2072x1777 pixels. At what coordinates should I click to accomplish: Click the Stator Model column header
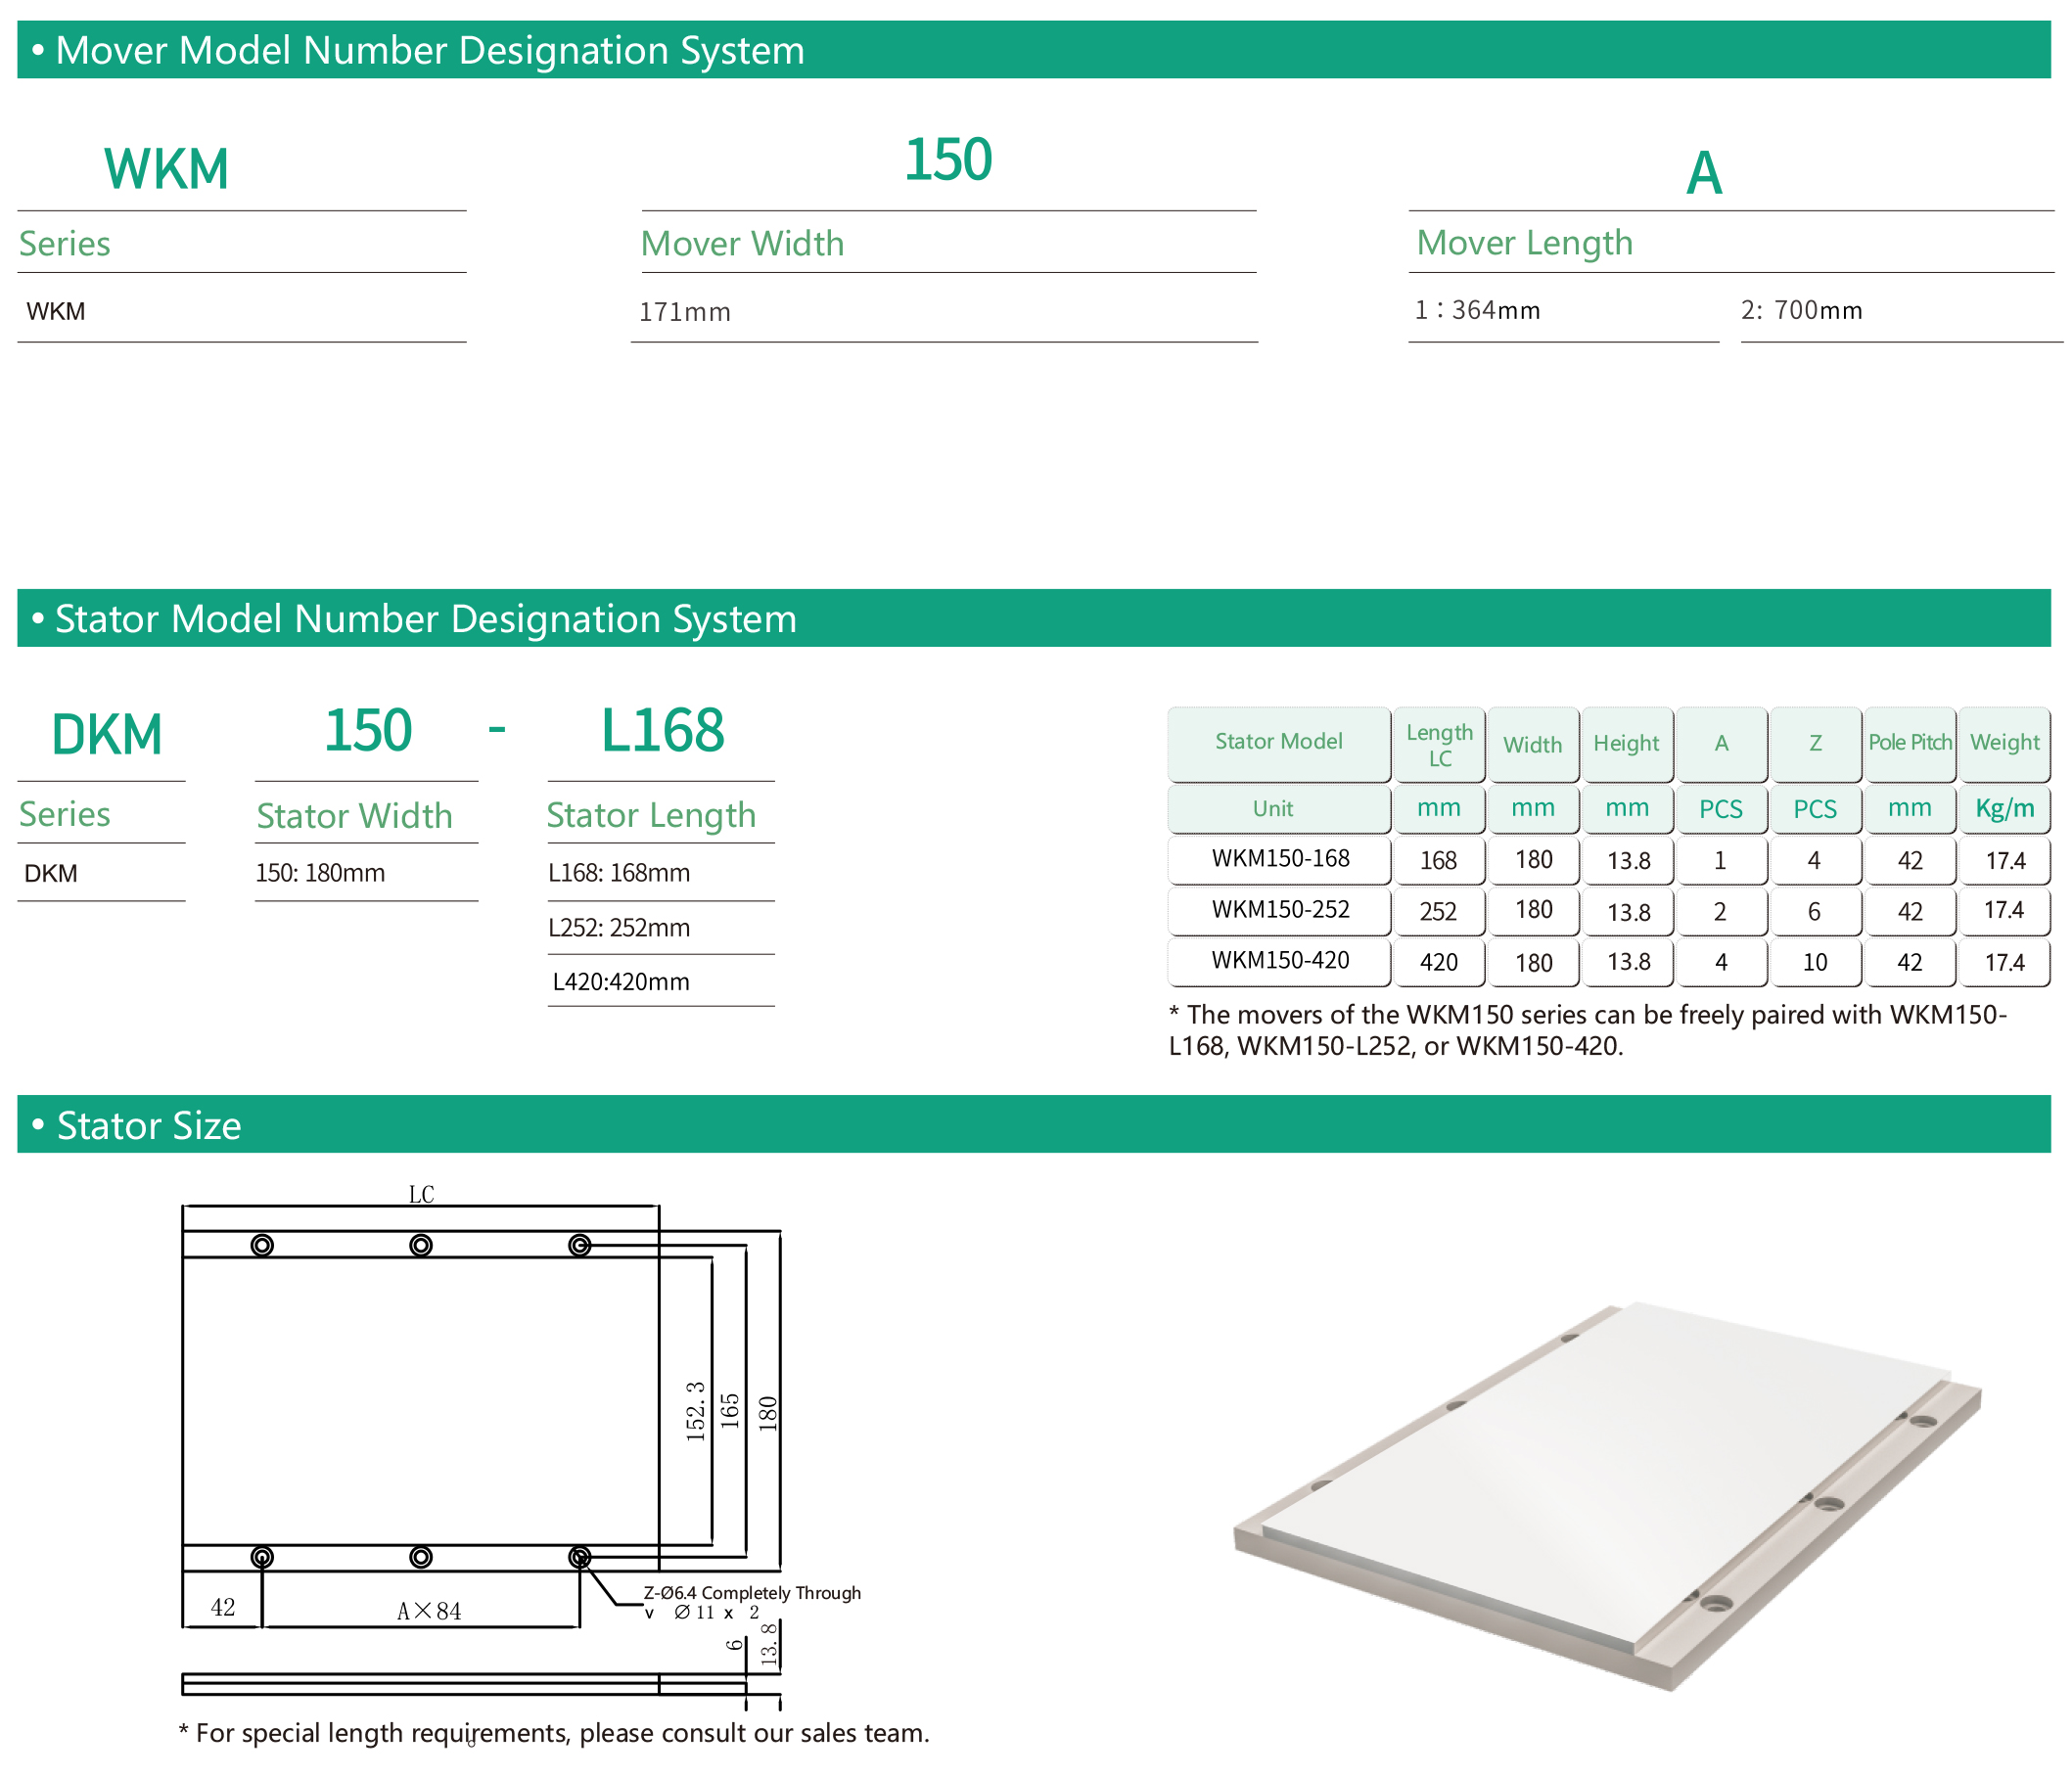pyautogui.click(x=1278, y=742)
